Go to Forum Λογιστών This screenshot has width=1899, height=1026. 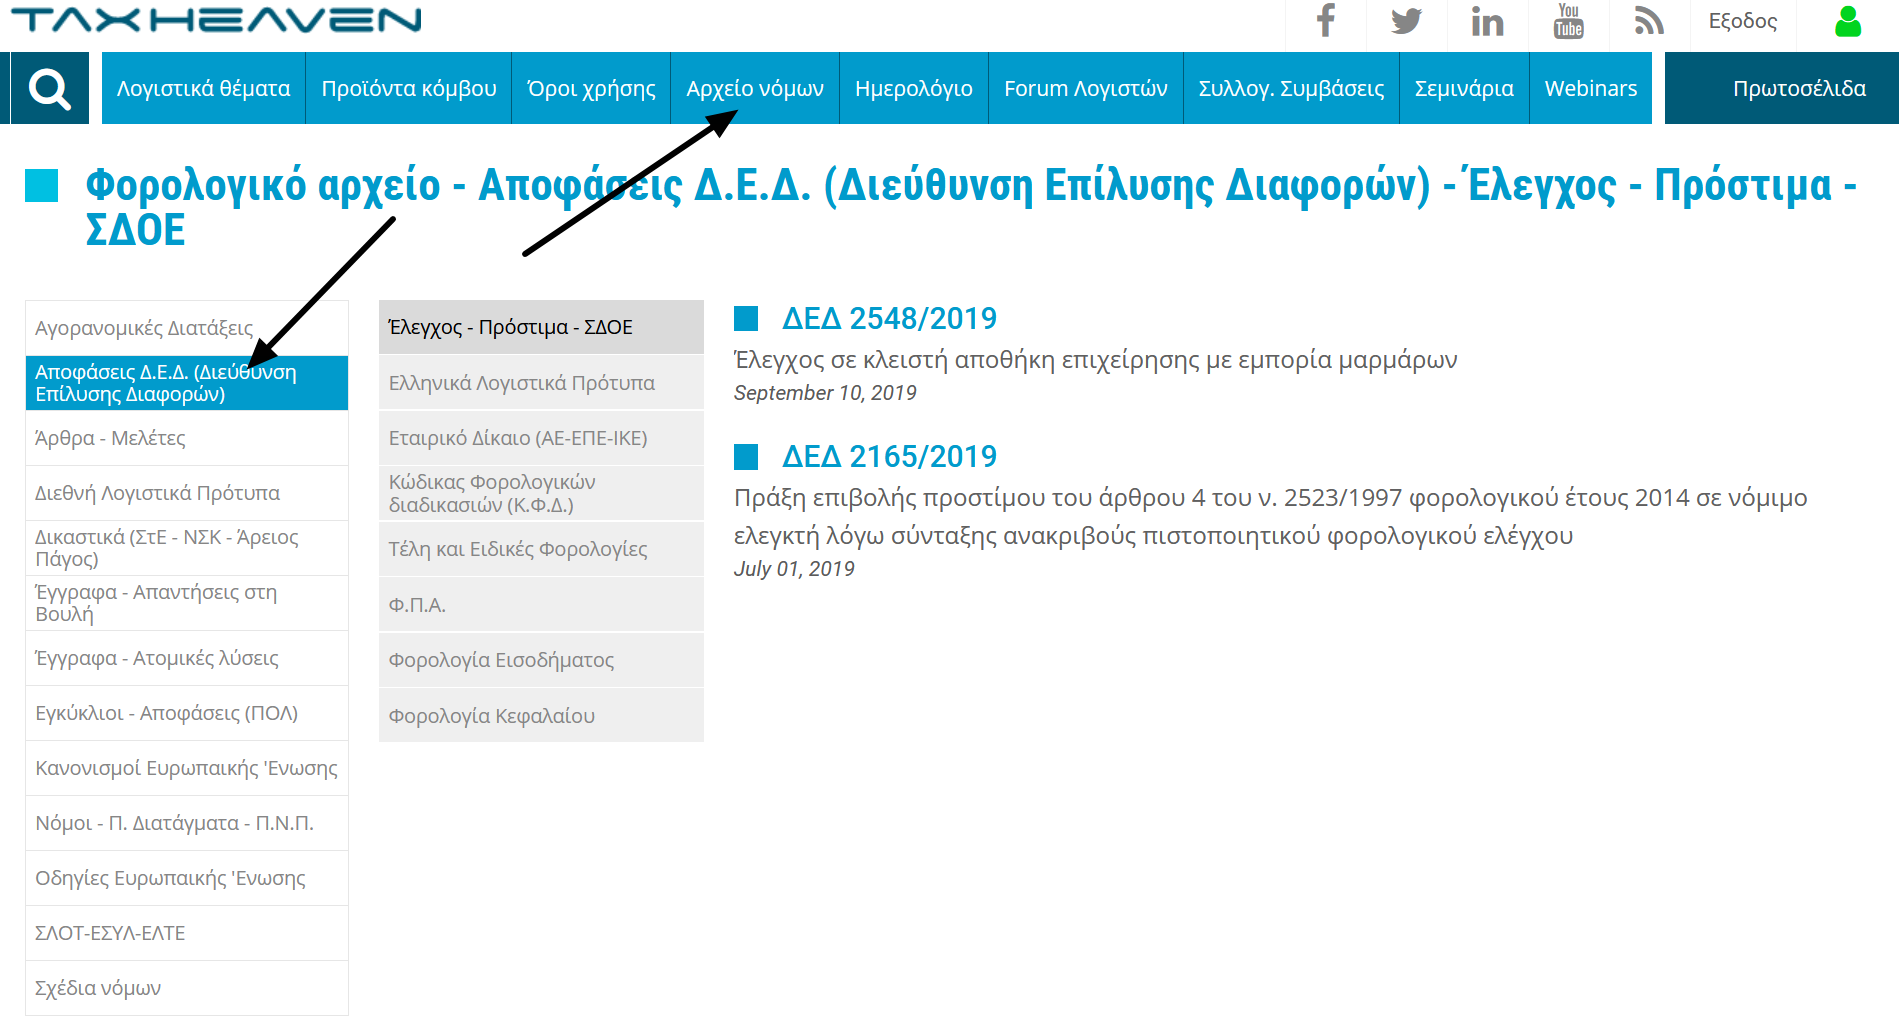1085,89
